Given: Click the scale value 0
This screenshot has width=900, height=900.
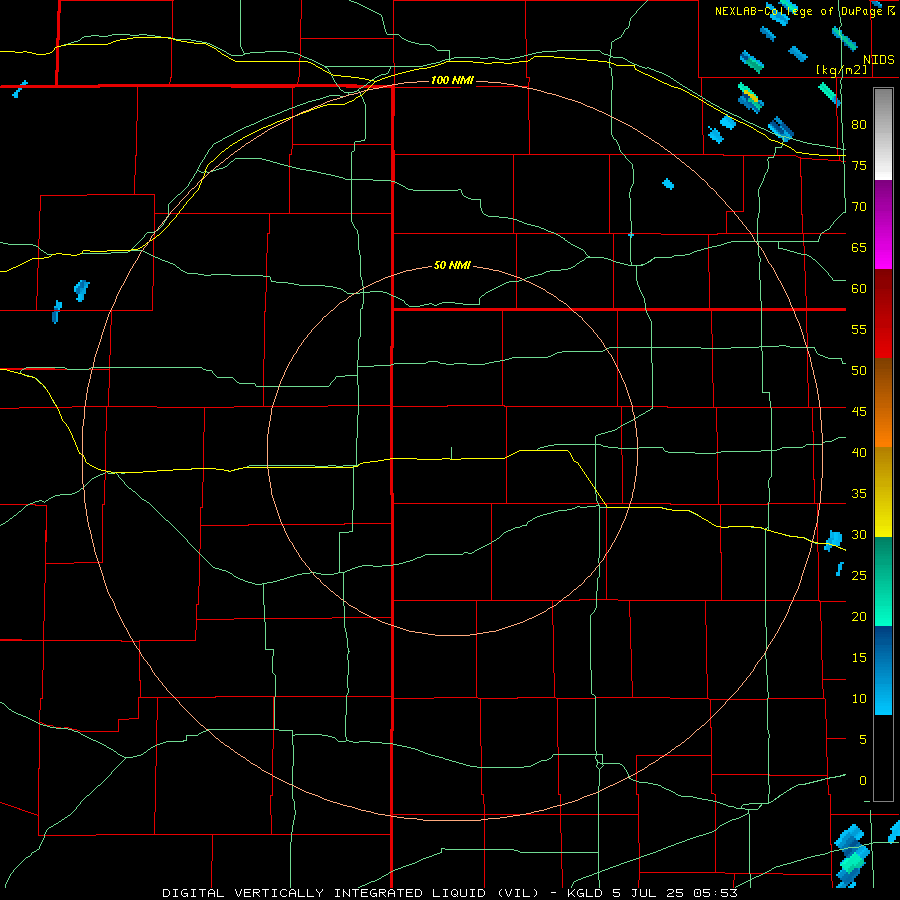Looking at the screenshot, I should click(x=863, y=781).
